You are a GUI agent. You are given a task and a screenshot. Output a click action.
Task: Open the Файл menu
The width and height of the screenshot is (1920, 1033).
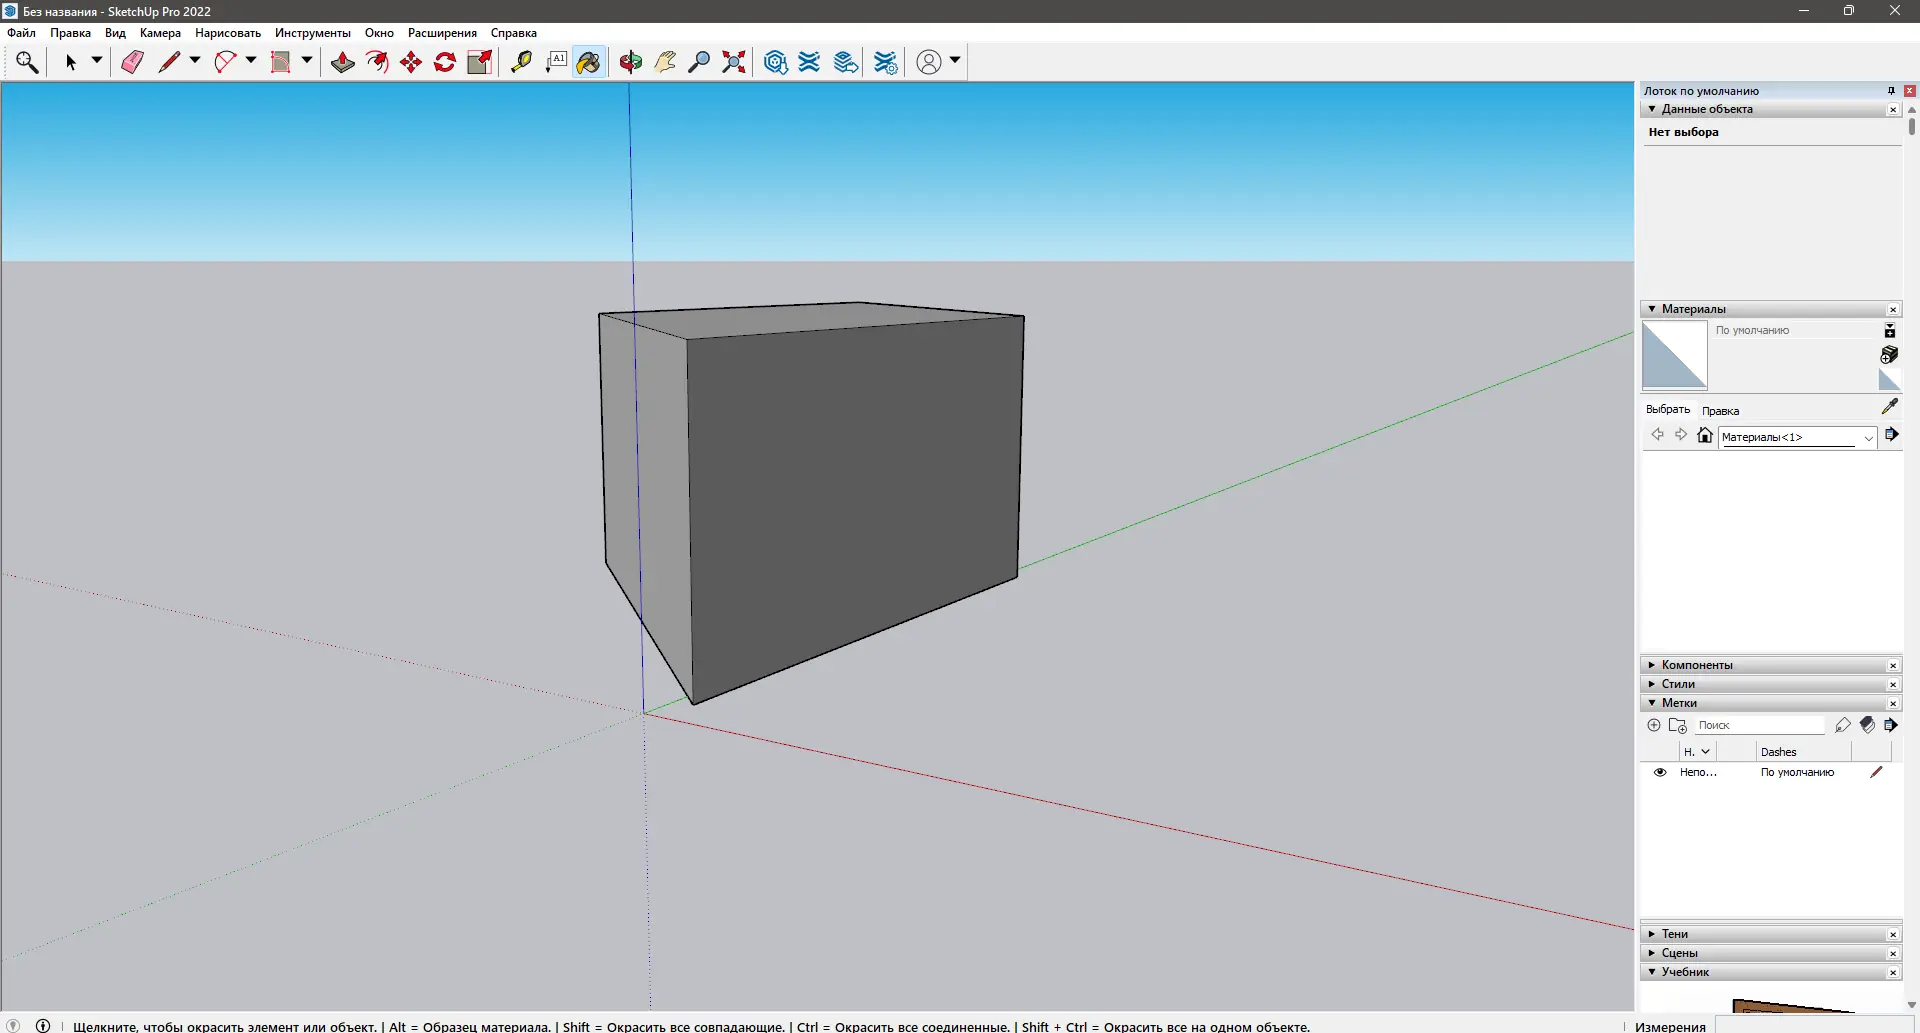(21, 33)
